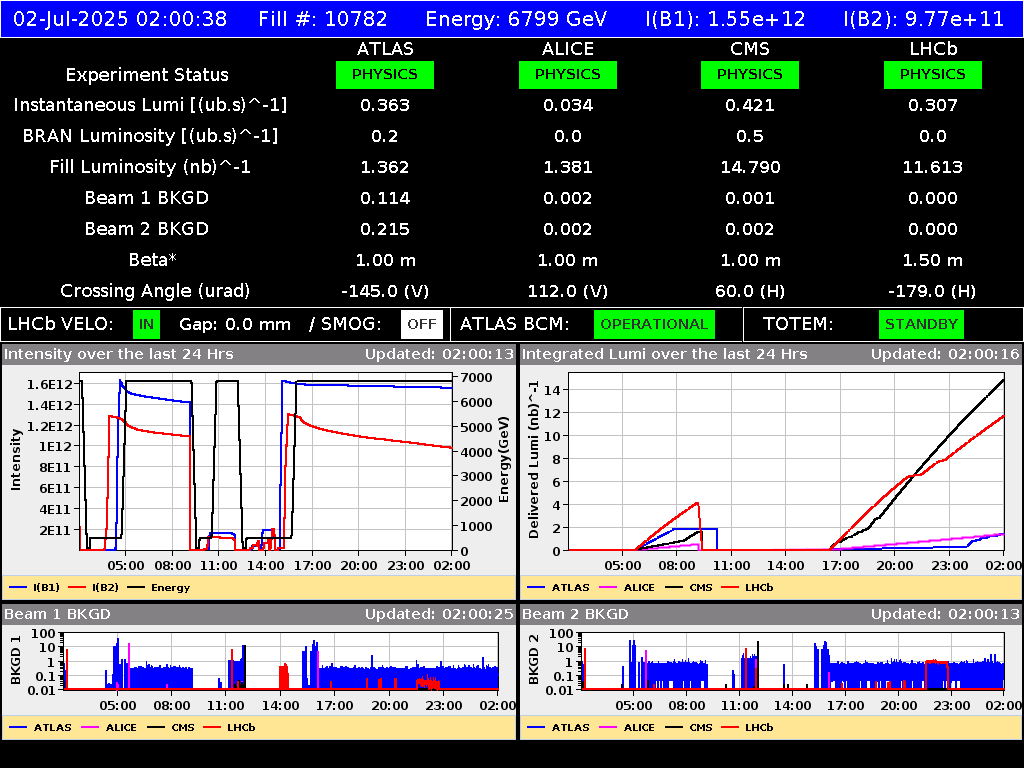Select ATLAS instantaneous lumi value 0.363

[385, 105]
